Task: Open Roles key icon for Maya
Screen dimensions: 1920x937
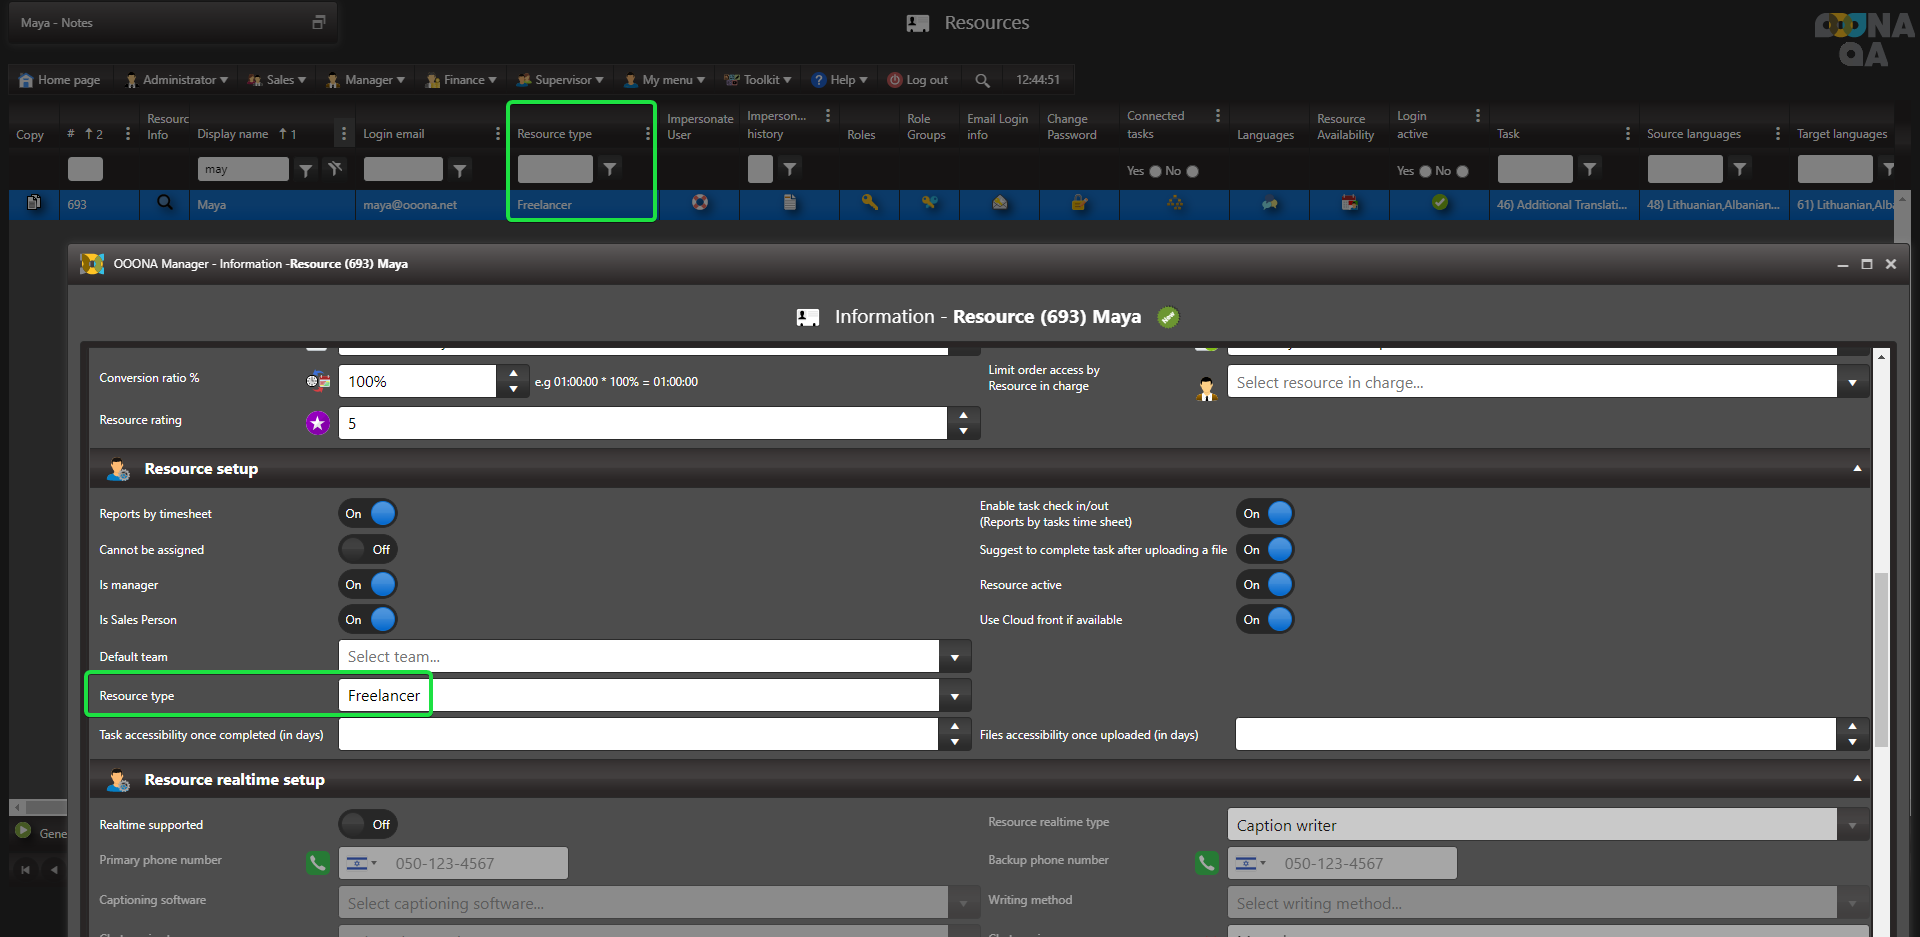Action: pyautogui.click(x=869, y=203)
